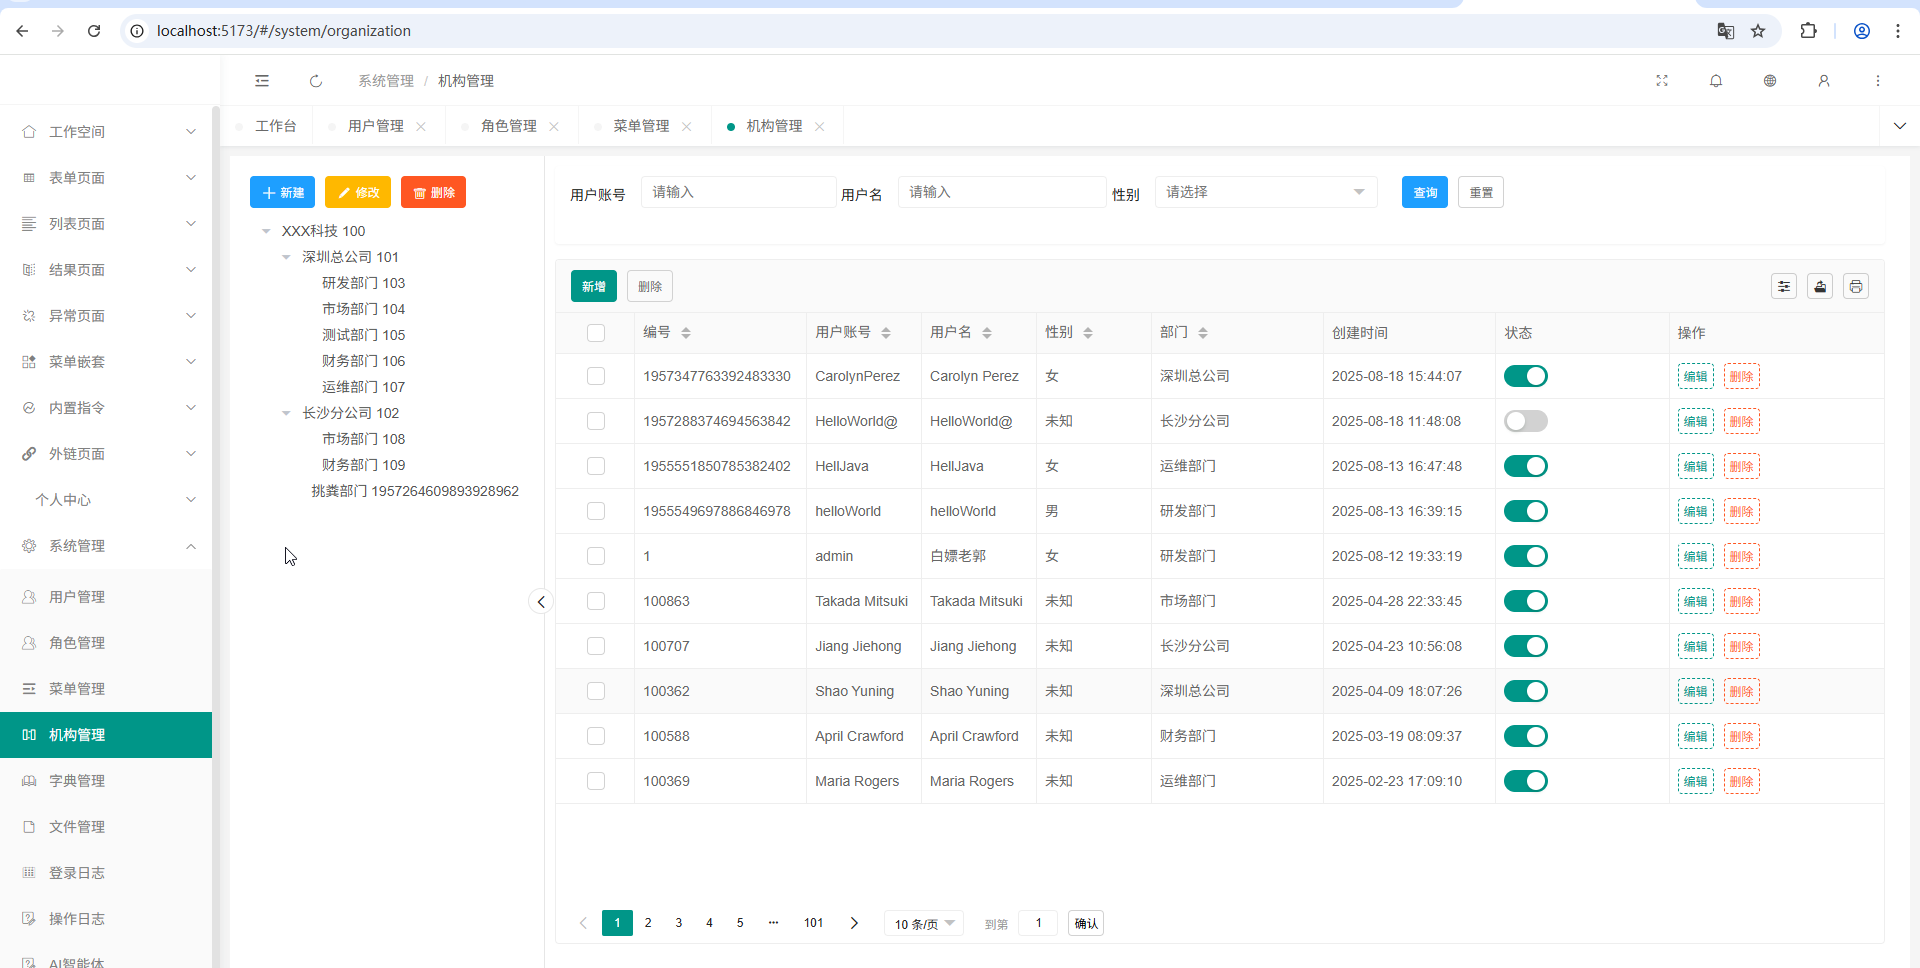Close the 菜单管理 tab

(x=687, y=126)
